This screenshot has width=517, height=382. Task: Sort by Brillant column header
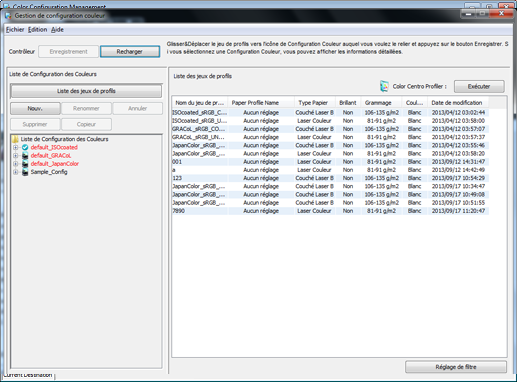pos(348,103)
